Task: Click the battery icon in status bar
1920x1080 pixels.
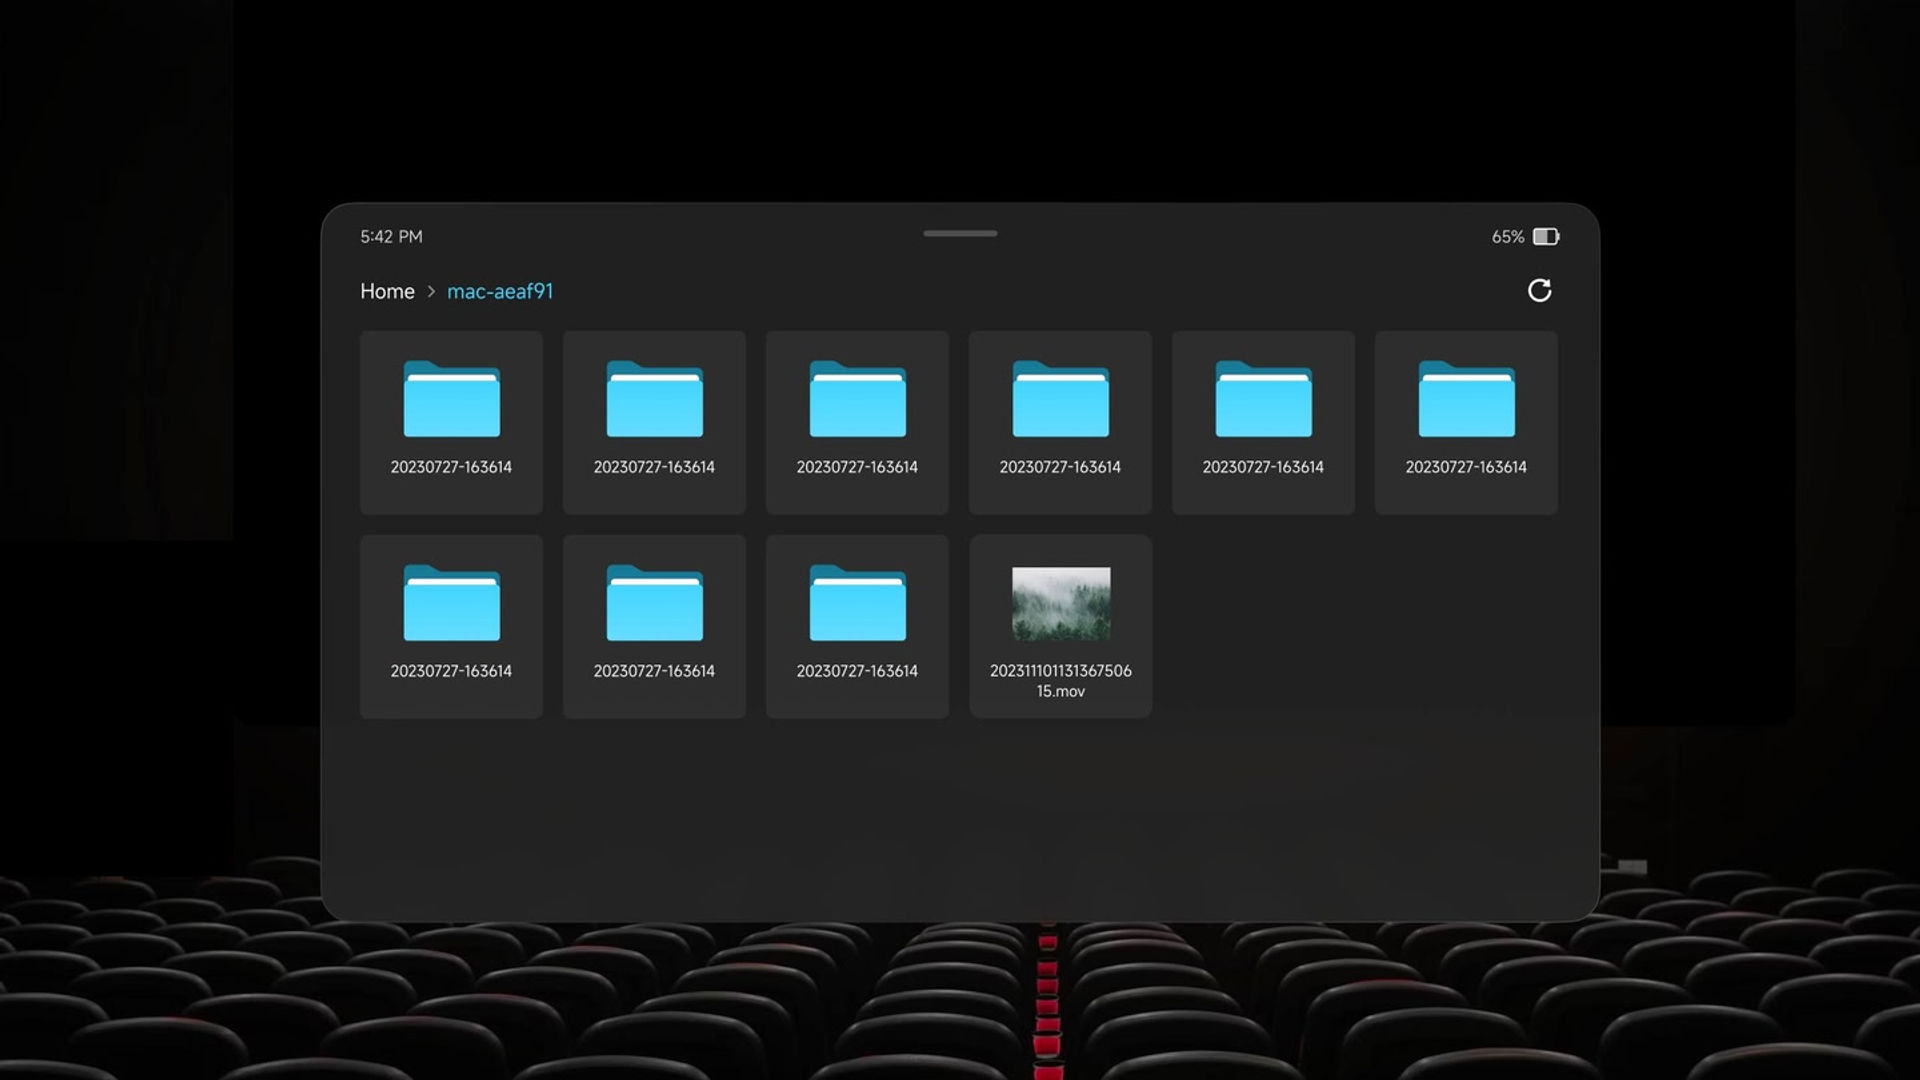Action: [x=1546, y=237]
